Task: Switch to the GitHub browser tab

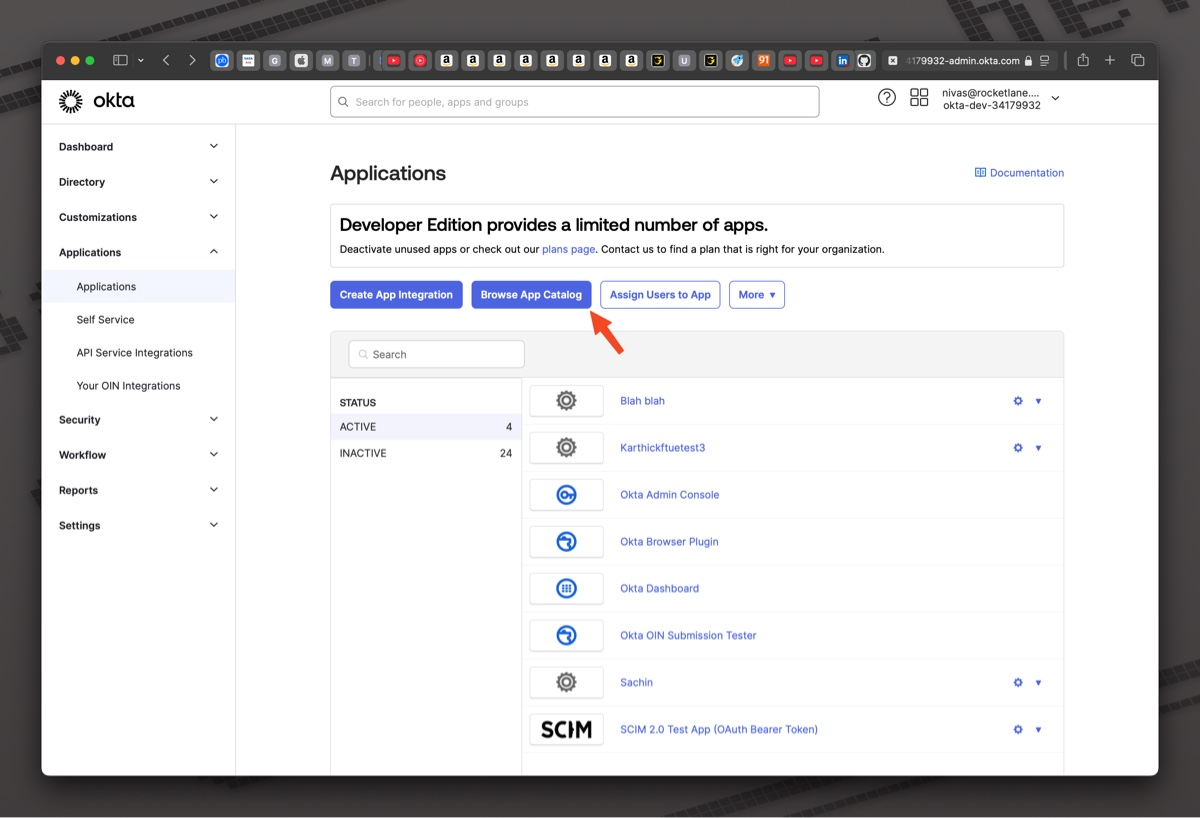Action: pyautogui.click(x=864, y=61)
